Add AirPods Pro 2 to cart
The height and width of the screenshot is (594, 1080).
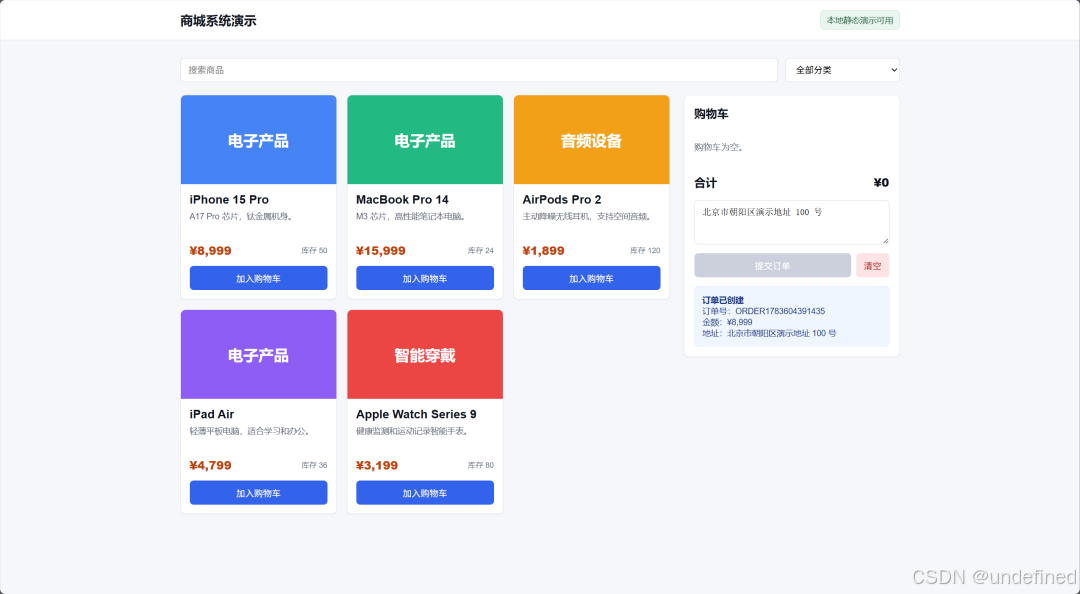(x=592, y=278)
